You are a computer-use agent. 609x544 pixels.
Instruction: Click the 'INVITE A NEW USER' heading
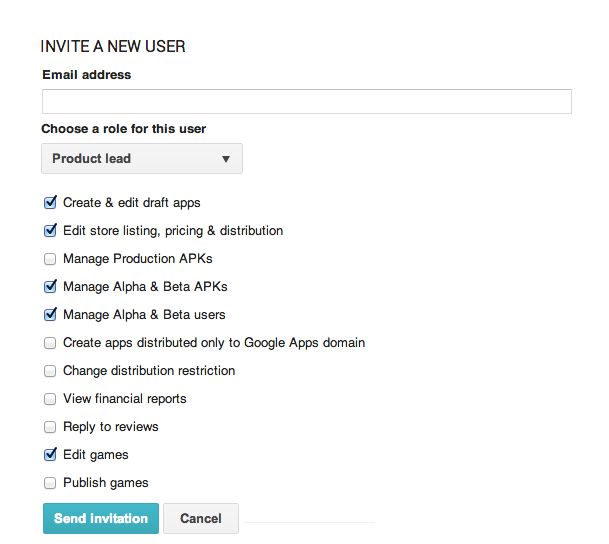pyautogui.click(x=112, y=47)
